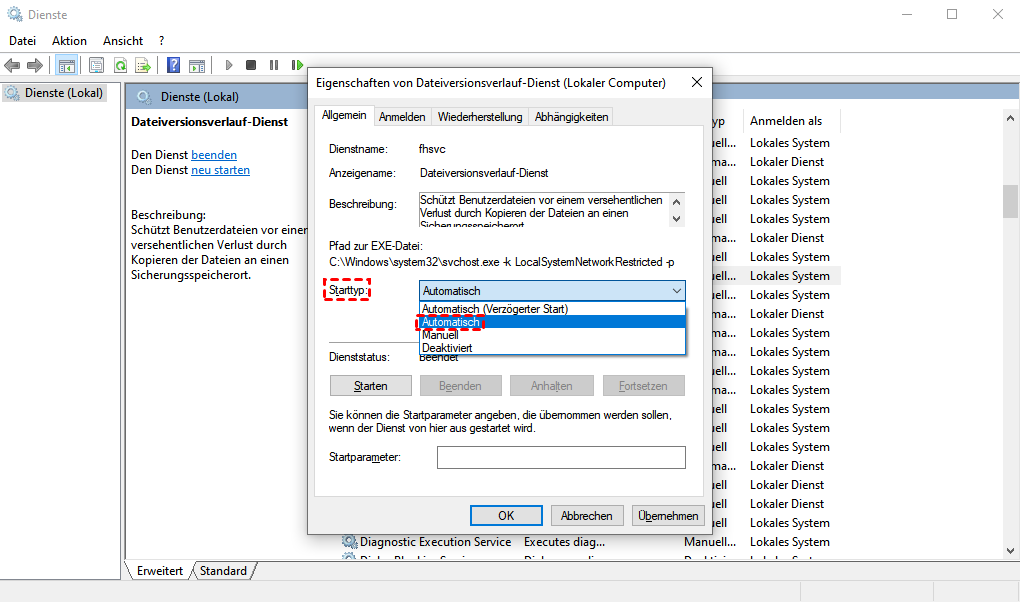This screenshot has width=1020, height=602.
Task: Switch to the Standard view tab
Action: (223, 571)
